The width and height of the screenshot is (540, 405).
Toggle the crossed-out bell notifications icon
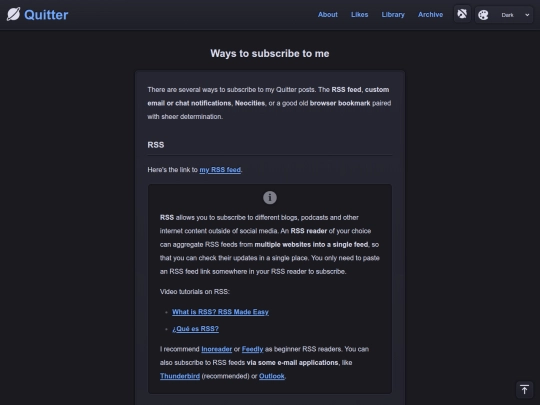(x=462, y=14)
